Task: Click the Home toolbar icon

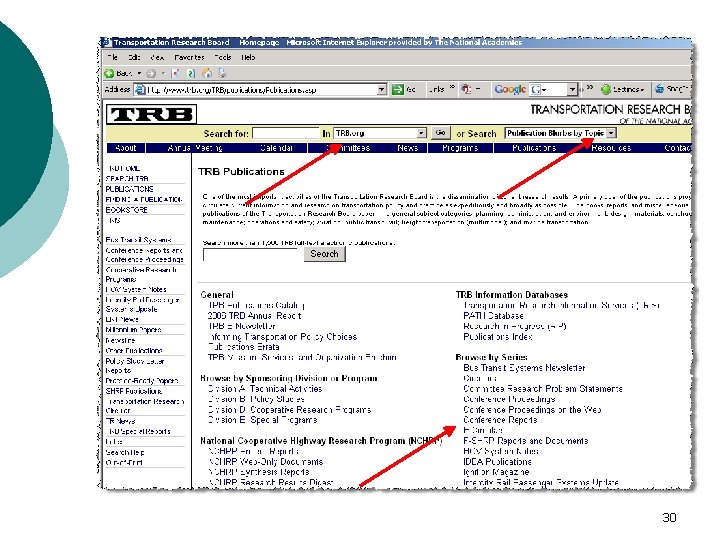Action: [x=207, y=73]
